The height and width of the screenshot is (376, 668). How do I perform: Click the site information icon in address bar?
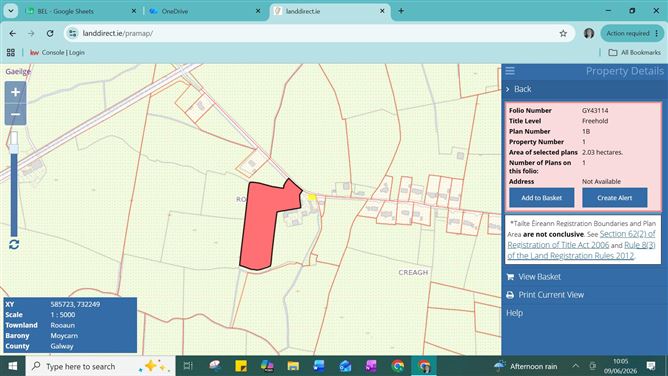tap(73, 33)
